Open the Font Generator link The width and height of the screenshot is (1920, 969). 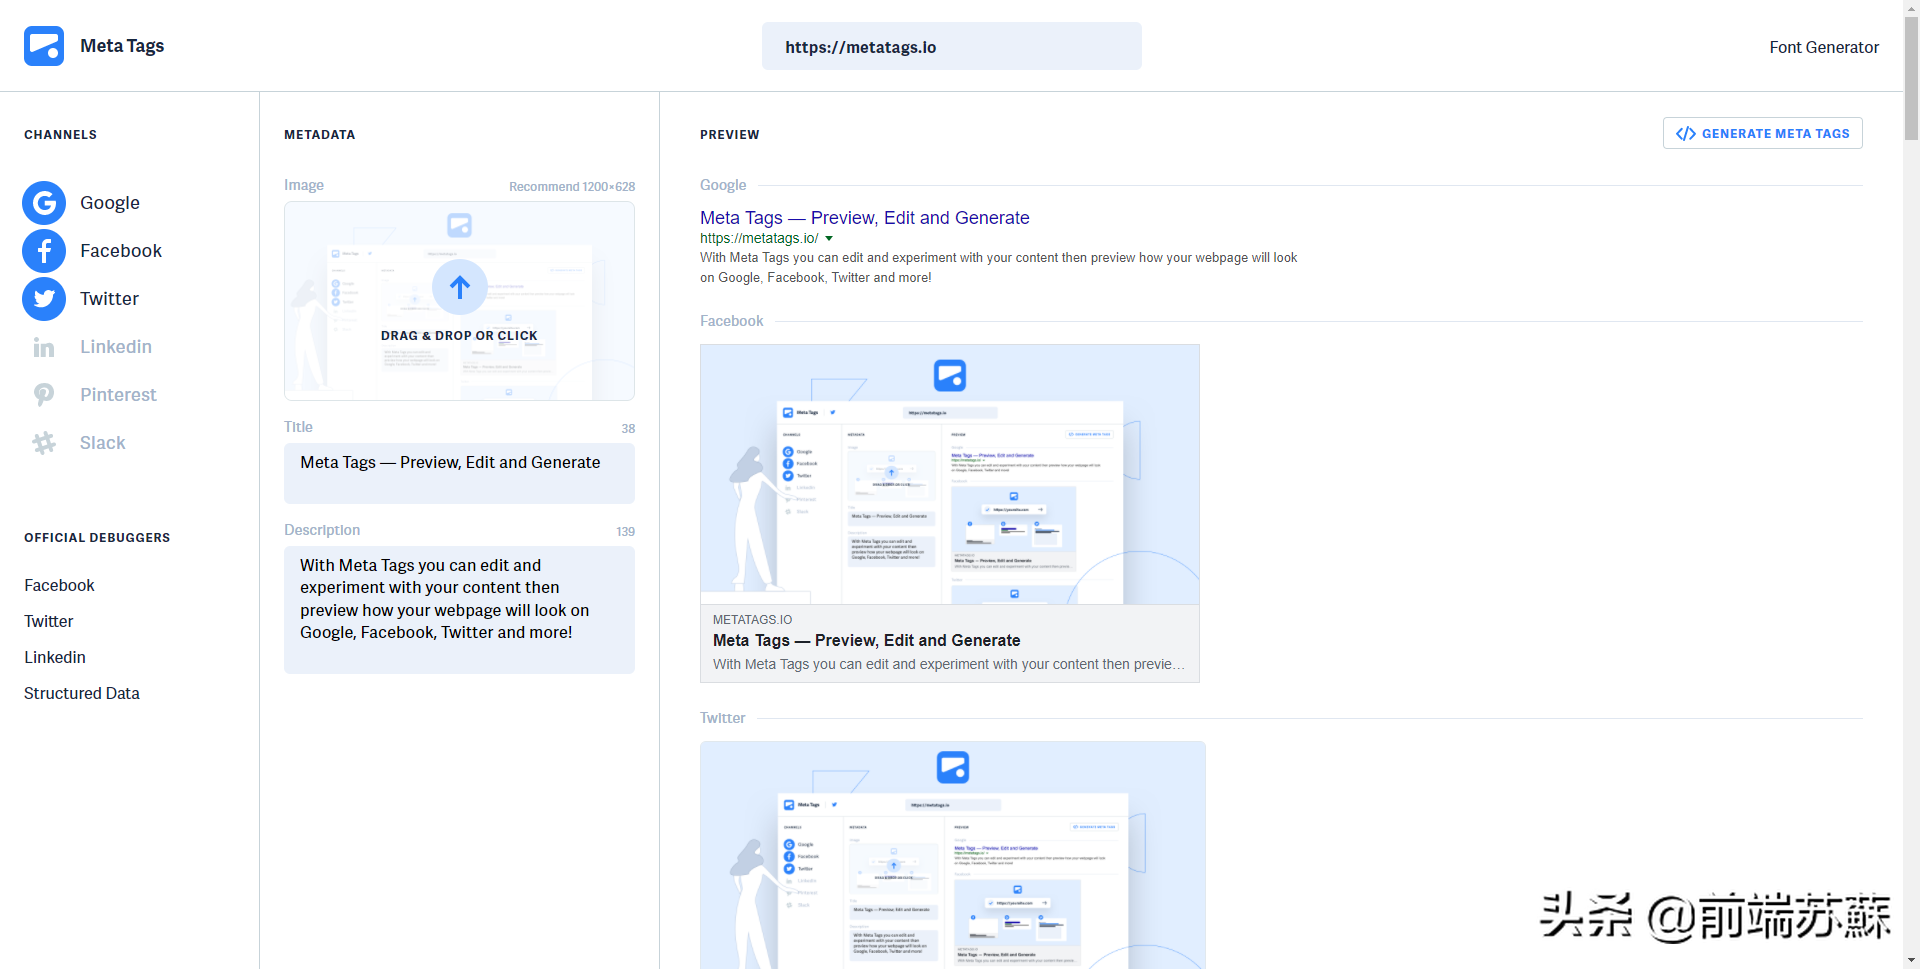pyautogui.click(x=1824, y=47)
